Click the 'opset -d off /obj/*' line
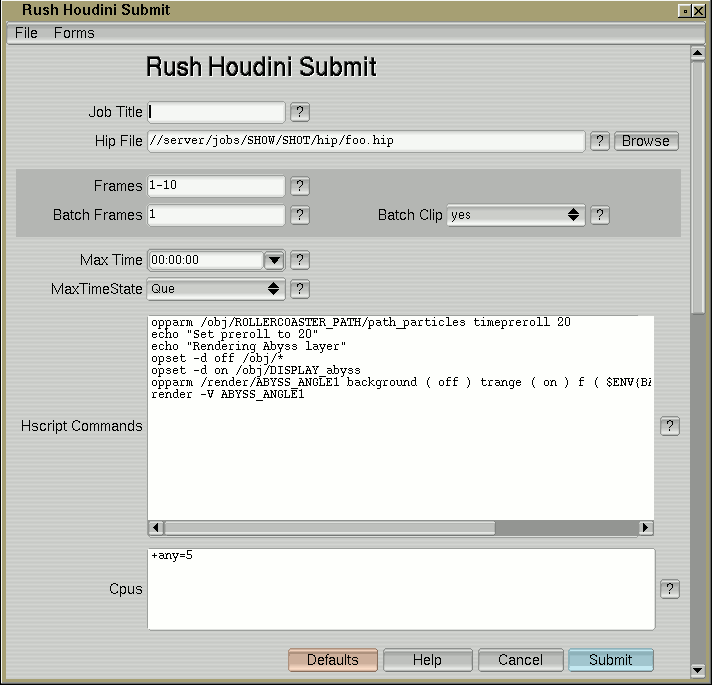 tap(217, 358)
